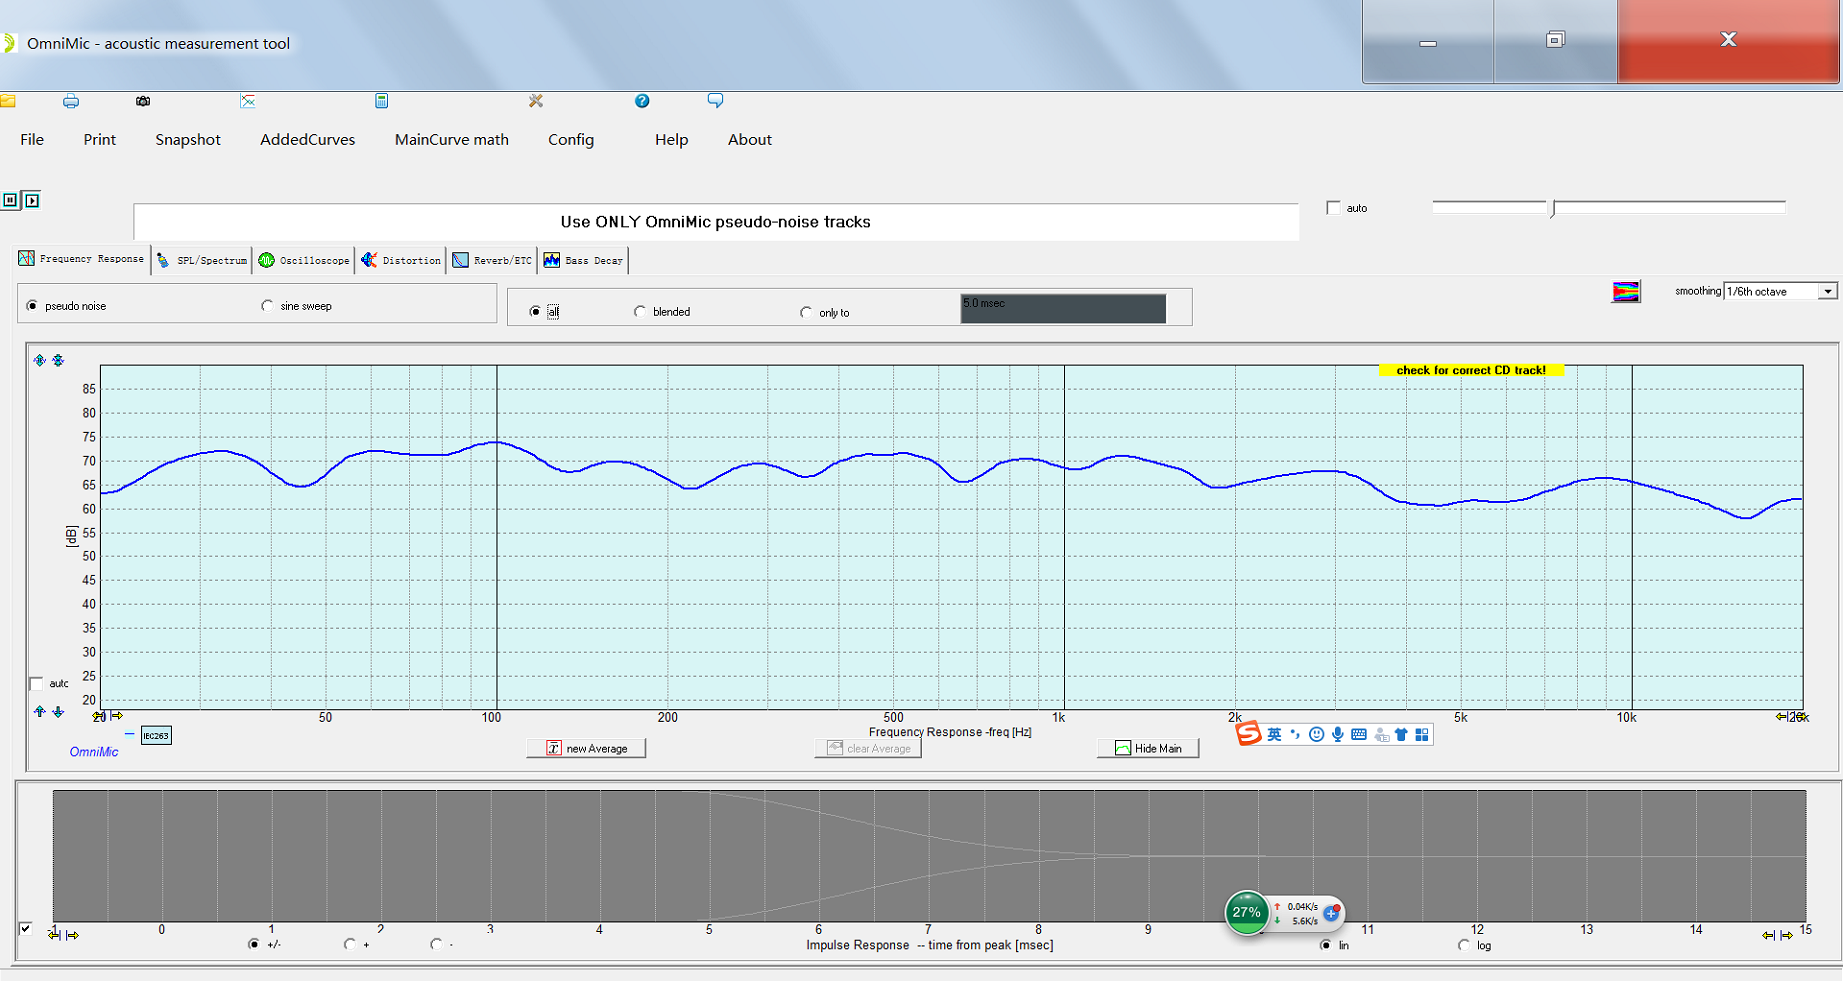1843x981 pixels.
Task: Click the Sogou emoji smiley icon
Action: pyautogui.click(x=1316, y=735)
